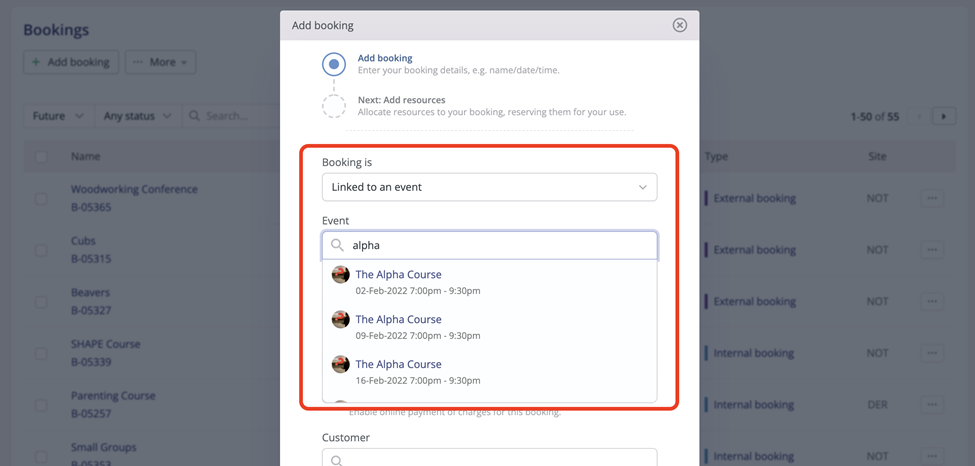Expand the Any status filter
Viewport: 975px width, 466px height.
click(x=137, y=116)
